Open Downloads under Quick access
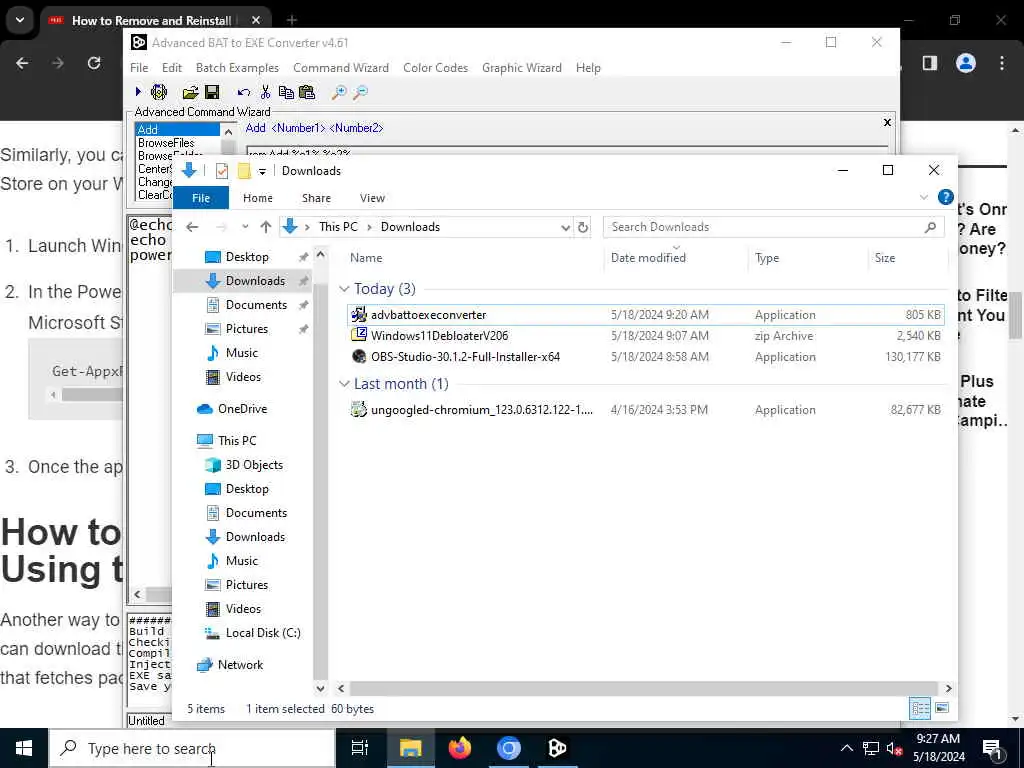Screen dimensions: 1024x768 [255, 281]
